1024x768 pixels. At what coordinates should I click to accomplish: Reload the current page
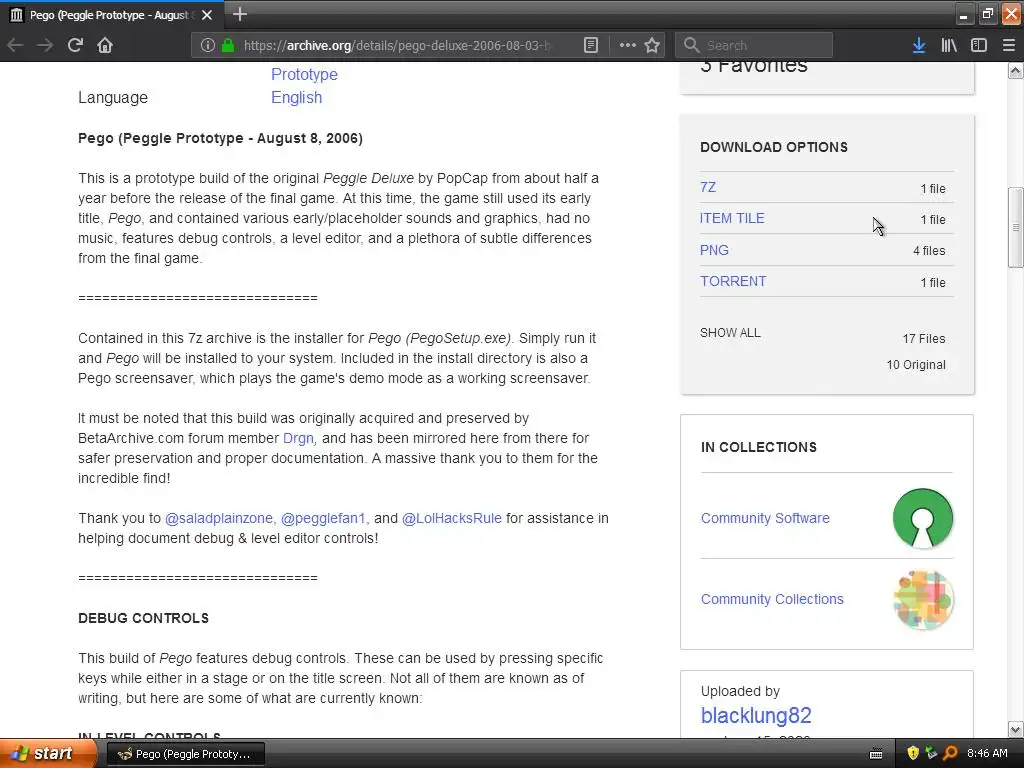pos(75,45)
